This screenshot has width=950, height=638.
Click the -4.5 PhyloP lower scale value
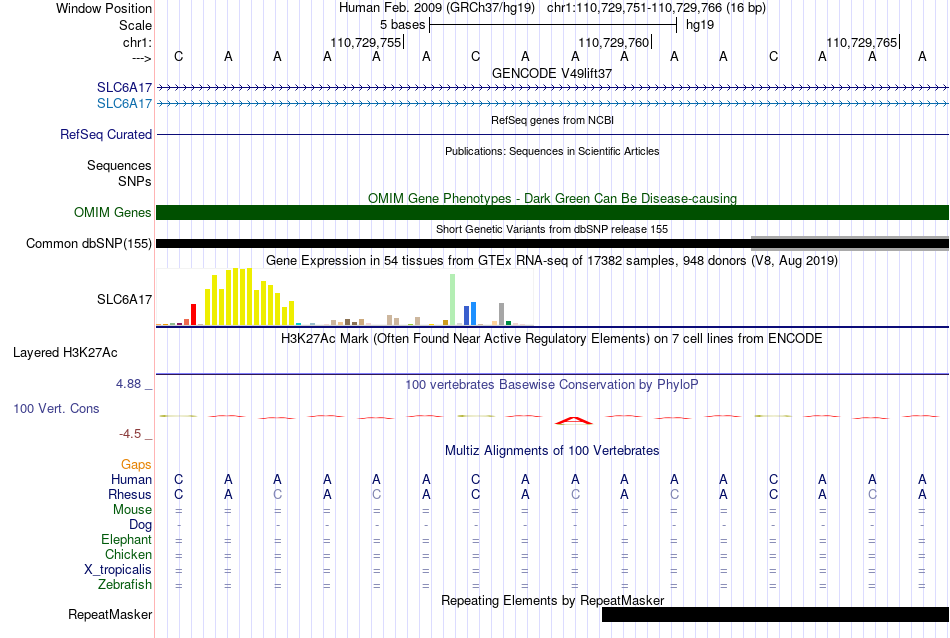(130, 434)
